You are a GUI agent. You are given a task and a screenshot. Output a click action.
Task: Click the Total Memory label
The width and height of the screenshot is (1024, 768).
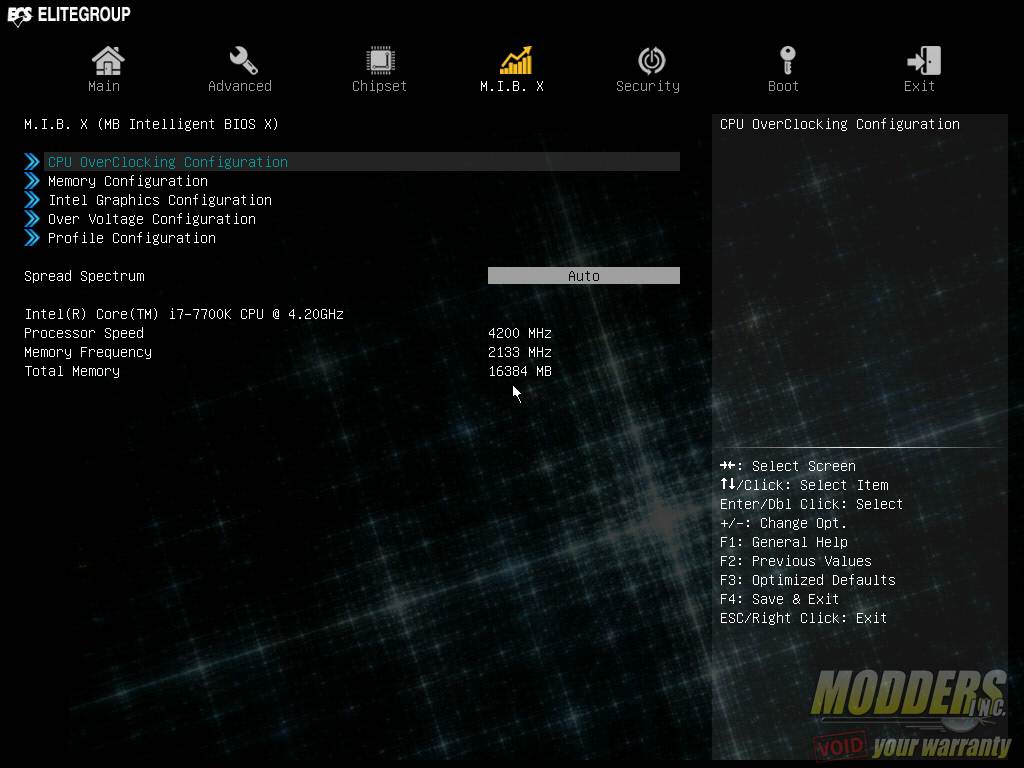pyautogui.click(x=72, y=371)
